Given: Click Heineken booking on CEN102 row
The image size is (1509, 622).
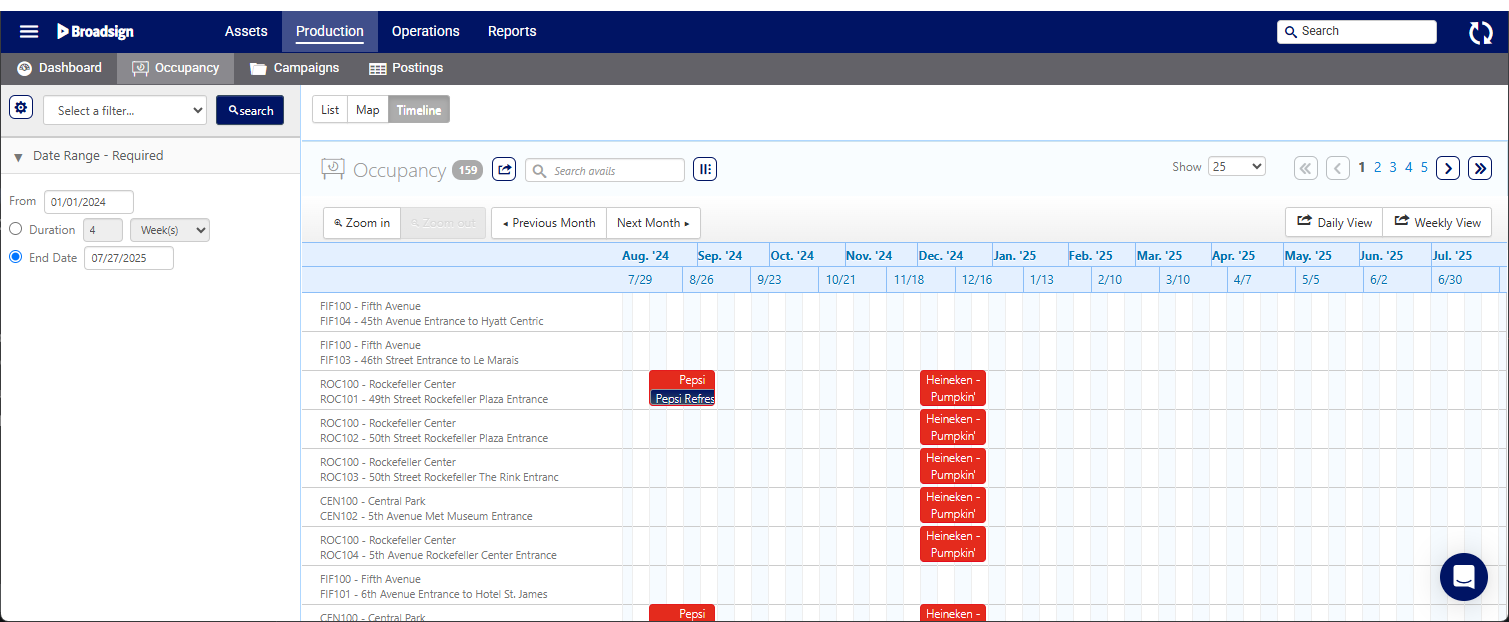Looking at the screenshot, I should (953, 505).
